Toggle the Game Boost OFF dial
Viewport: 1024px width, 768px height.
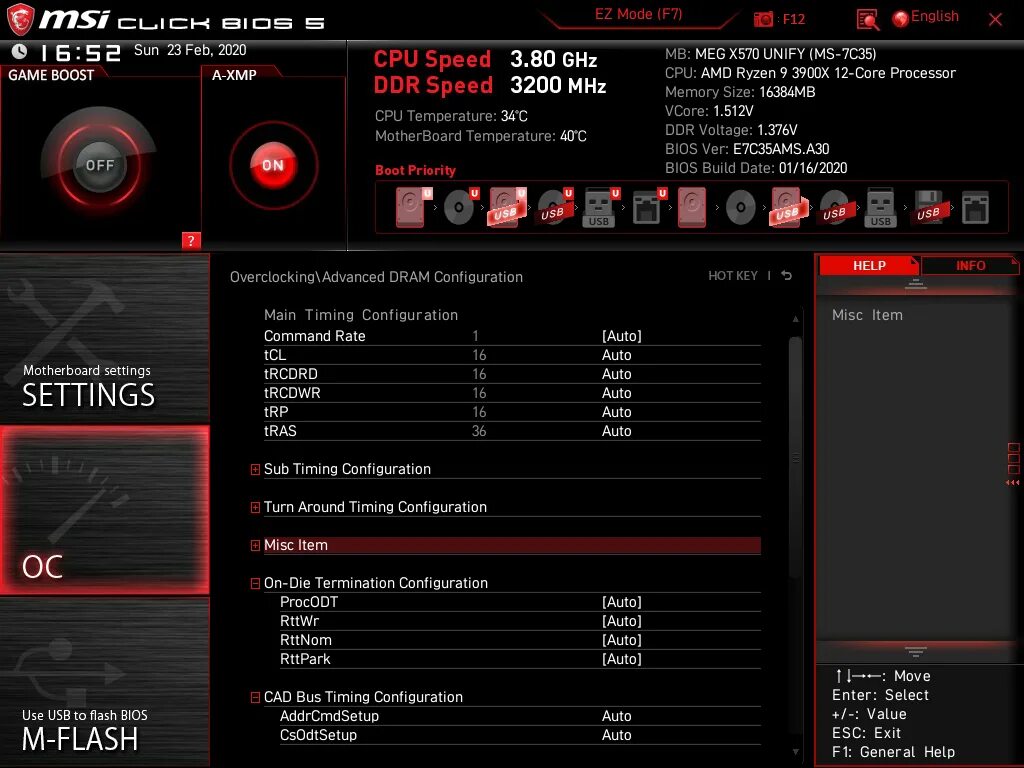pyautogui.click(x=99, y=165)
